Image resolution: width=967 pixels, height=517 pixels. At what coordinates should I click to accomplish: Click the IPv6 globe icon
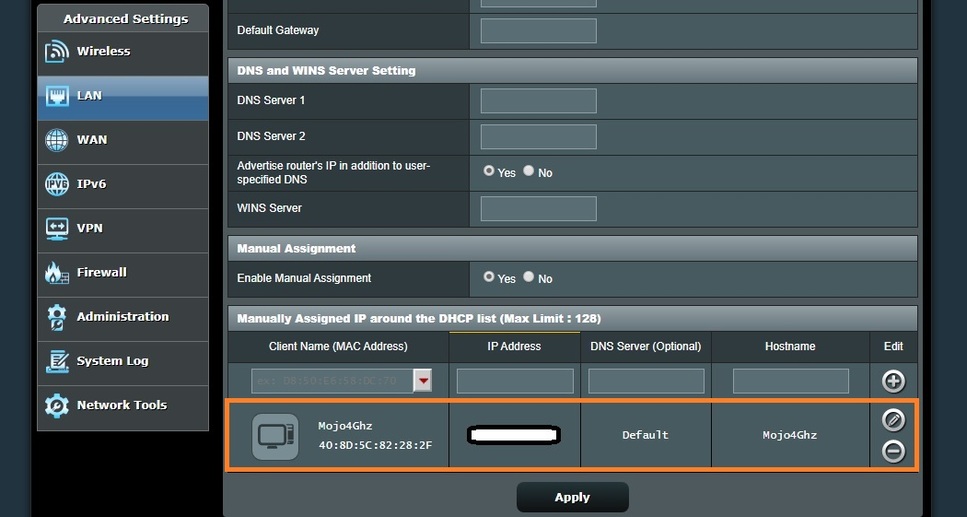pos(57,184)
